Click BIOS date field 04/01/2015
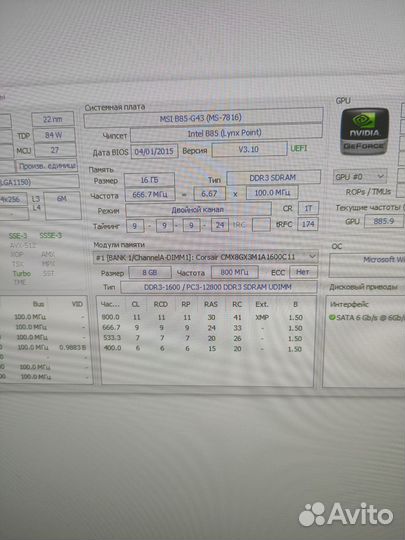Screen dimensions: 405x540 (154, 152)
